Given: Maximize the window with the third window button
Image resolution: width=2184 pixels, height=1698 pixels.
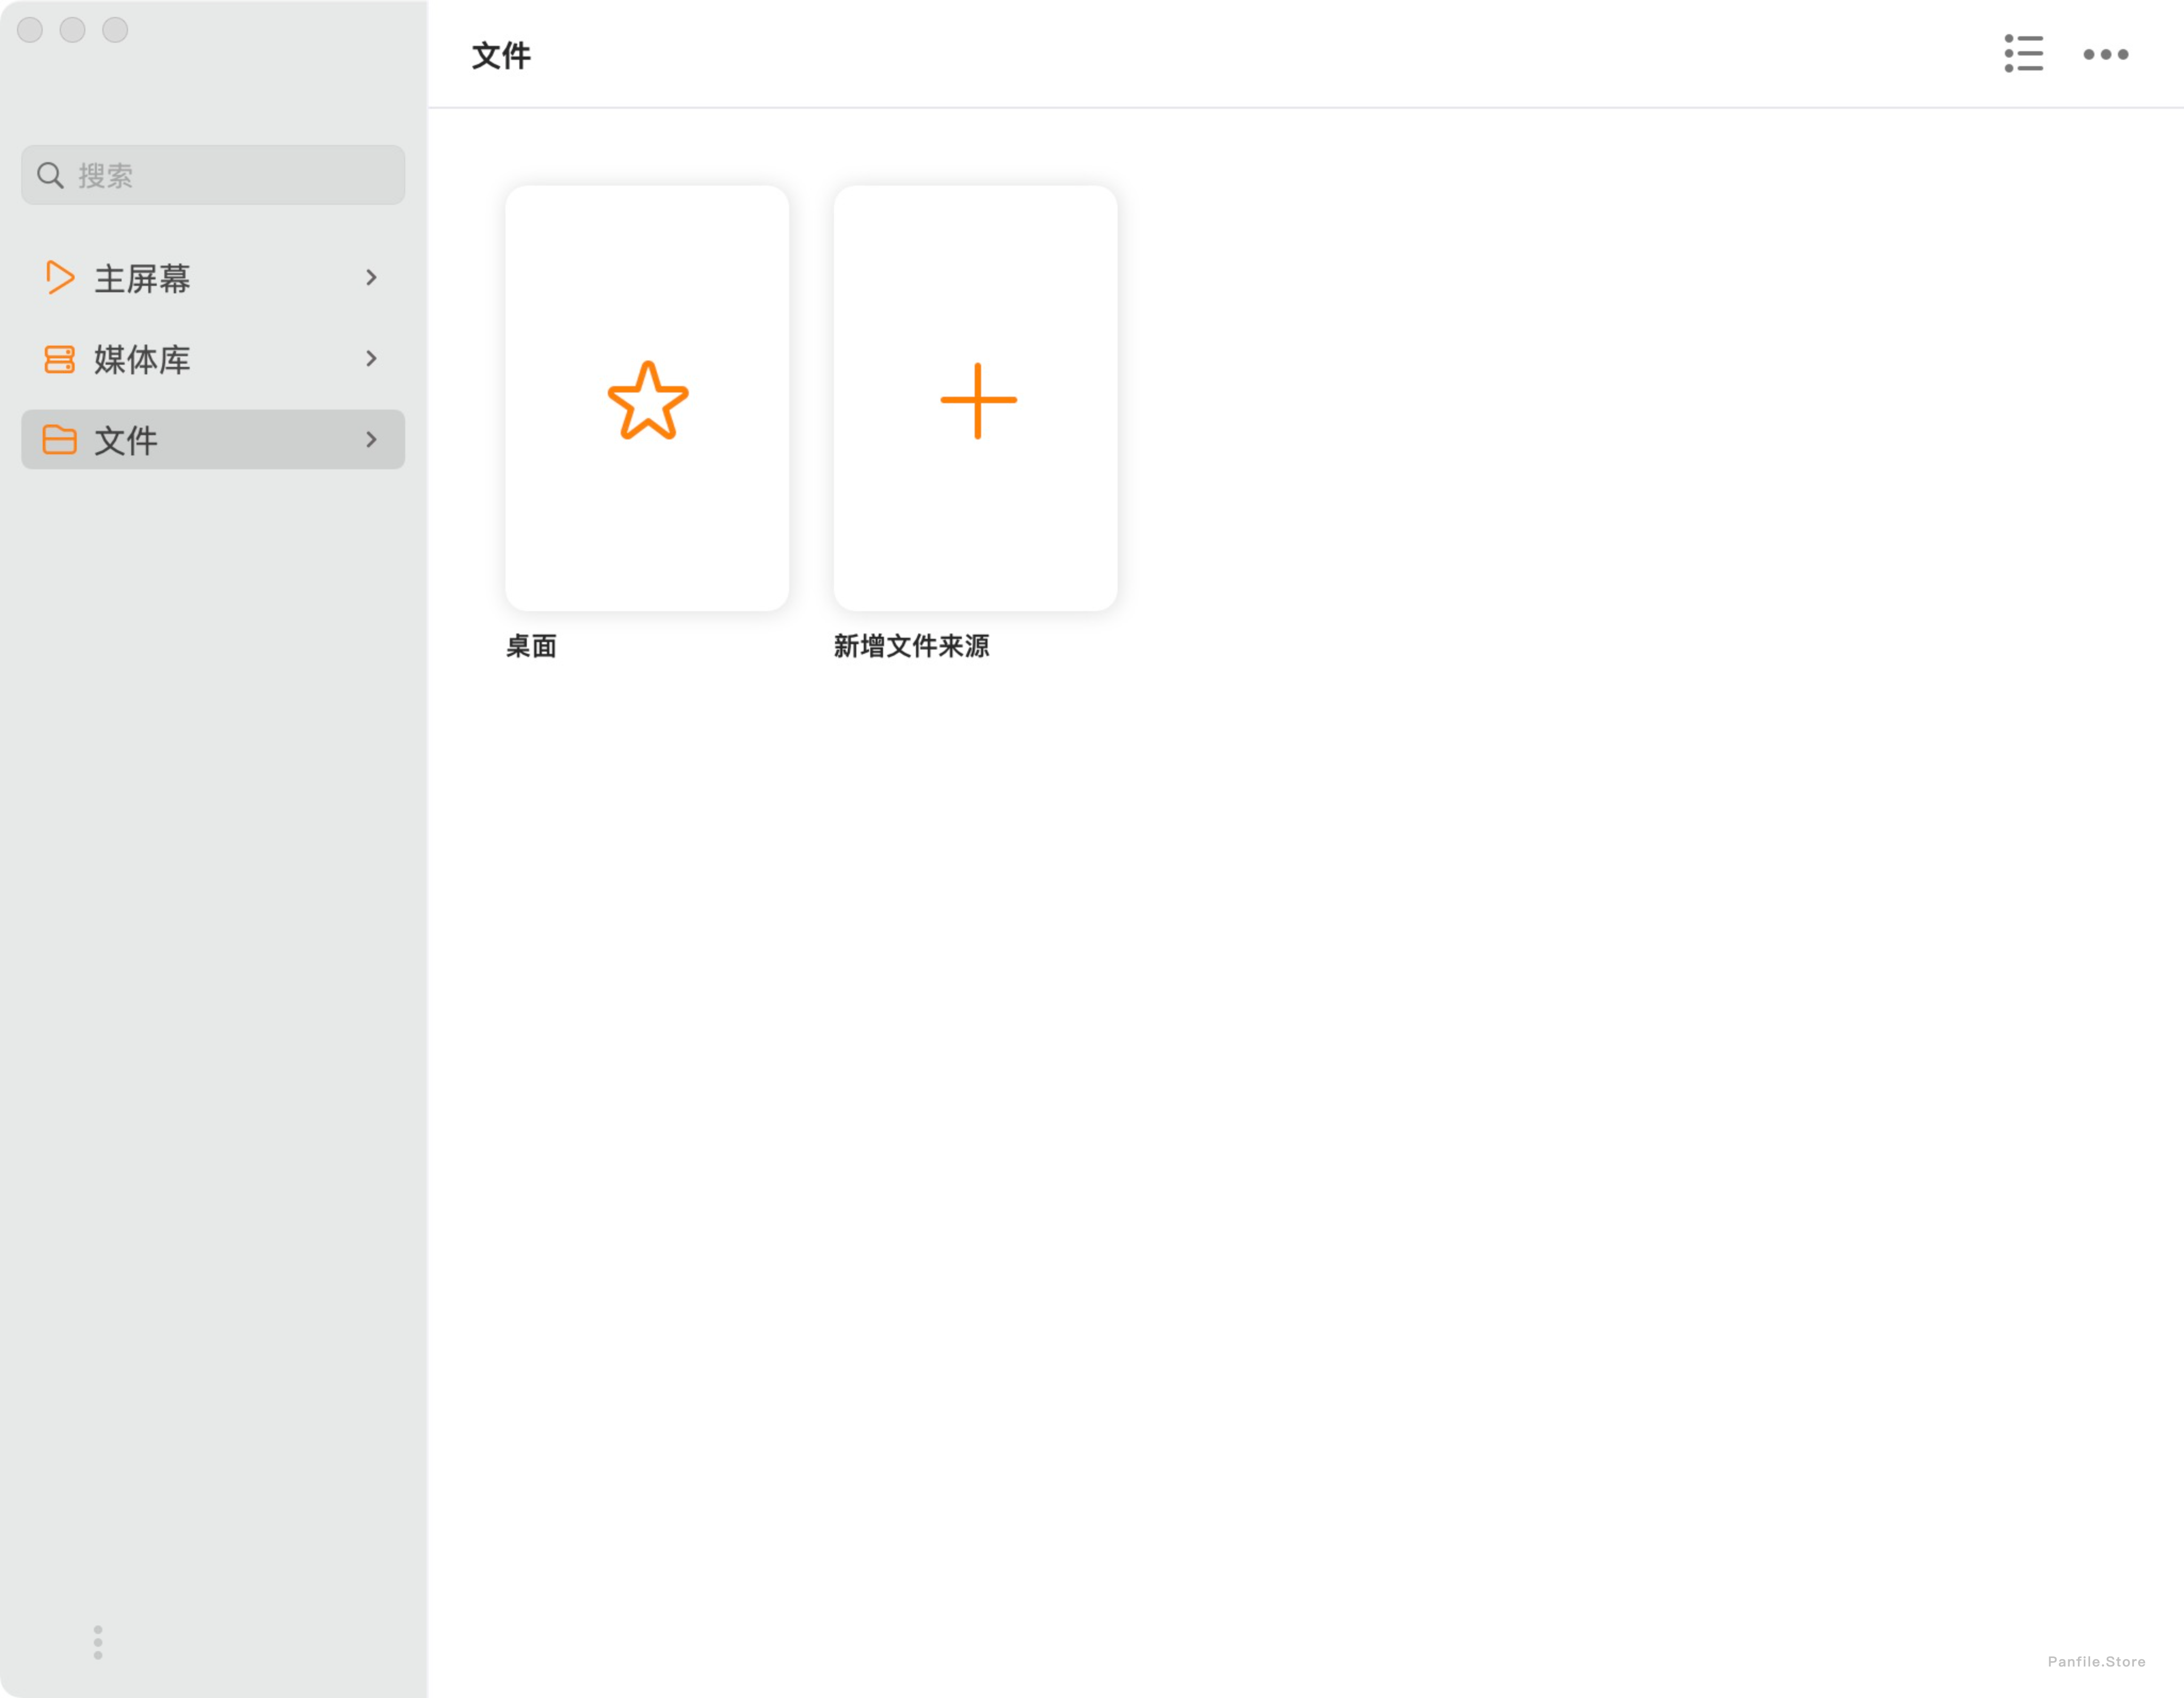Looking at the screenshot, I should pos(115,30).
